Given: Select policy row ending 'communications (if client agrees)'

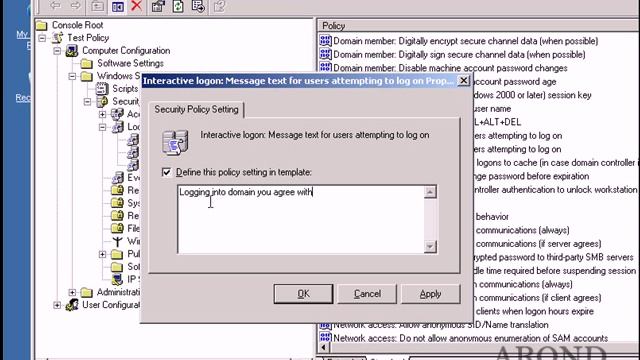Looking at the screenshot, I should point(538,298).
